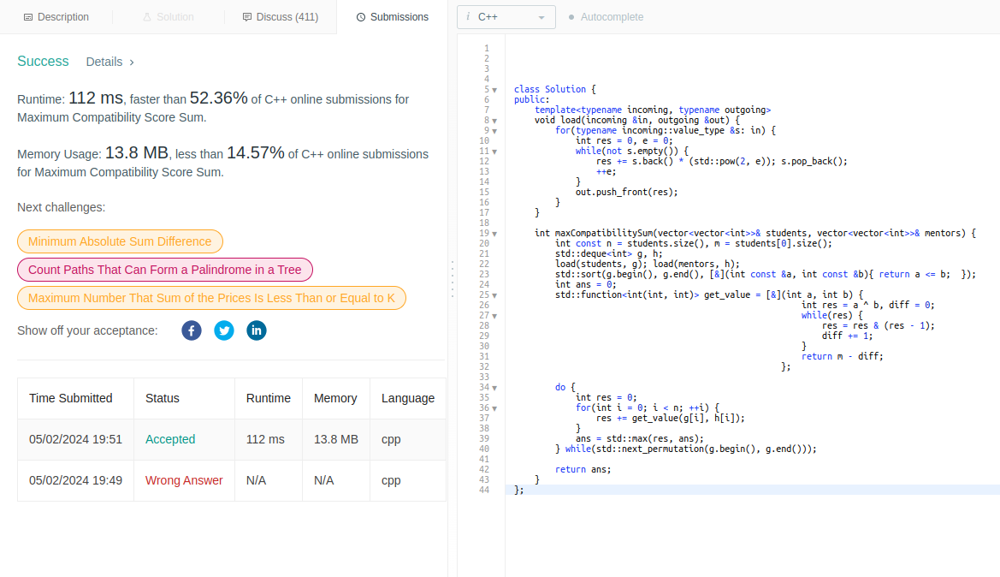
Task: Click the Next challenges label
Action: (x=61, y=207)
